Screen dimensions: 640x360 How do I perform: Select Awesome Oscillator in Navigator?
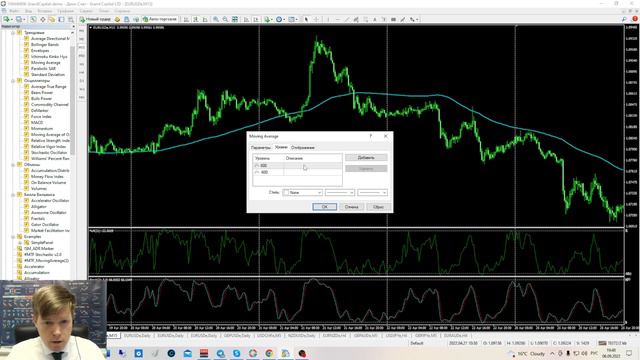pos(49,213)
